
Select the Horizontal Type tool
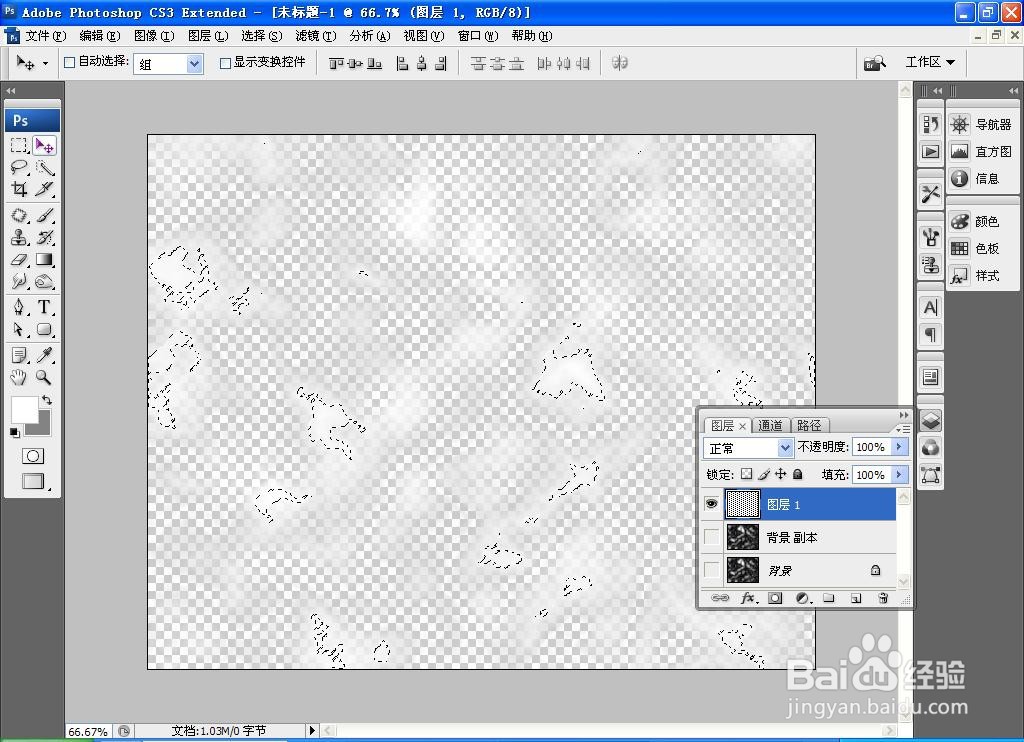point(44,306)
